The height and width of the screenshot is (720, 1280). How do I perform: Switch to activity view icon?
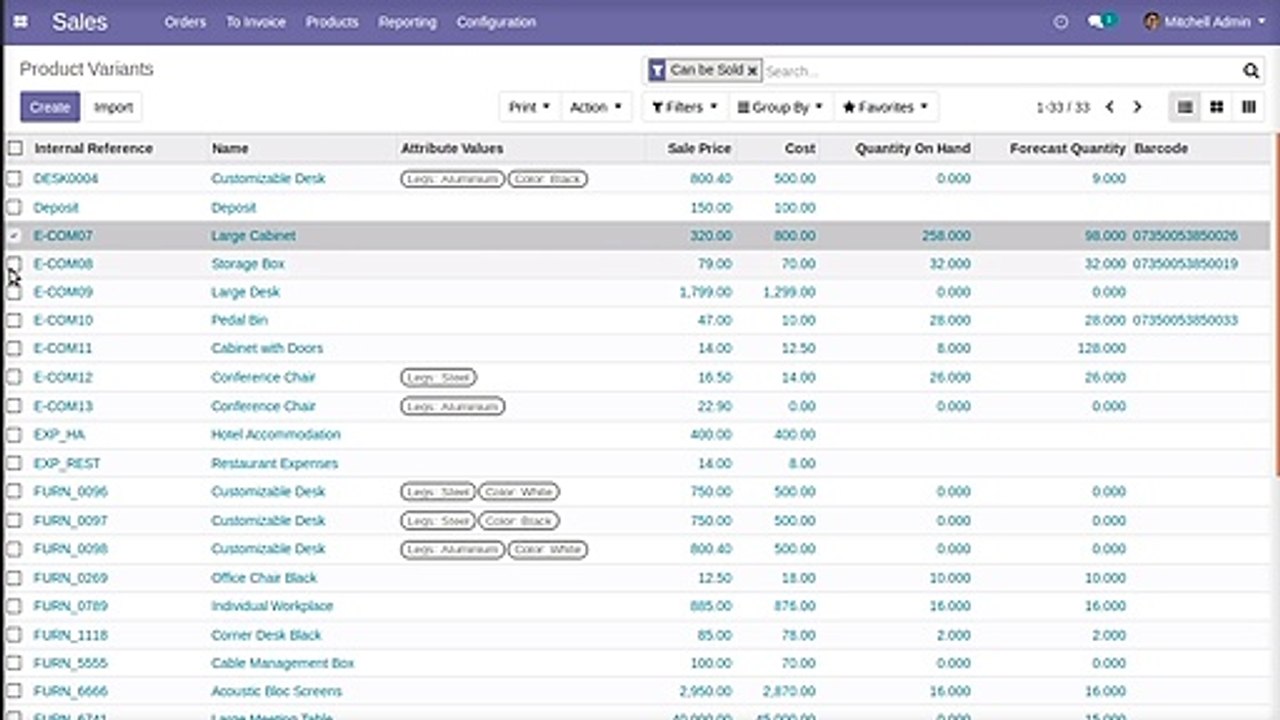[x=1249, y=107]
